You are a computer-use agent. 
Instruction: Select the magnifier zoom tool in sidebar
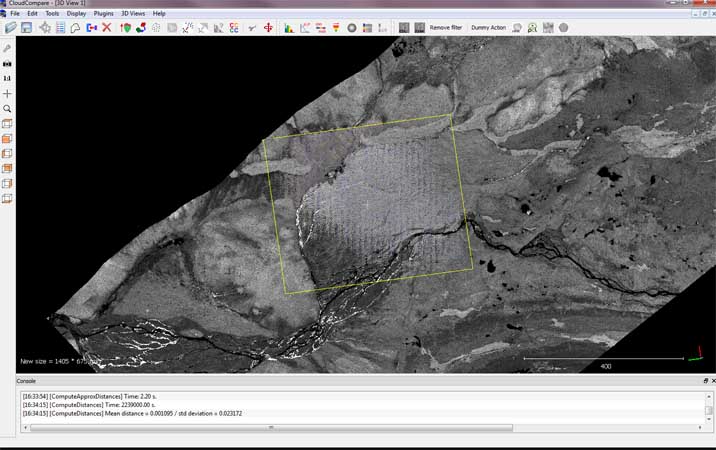(x=7, y=108)
